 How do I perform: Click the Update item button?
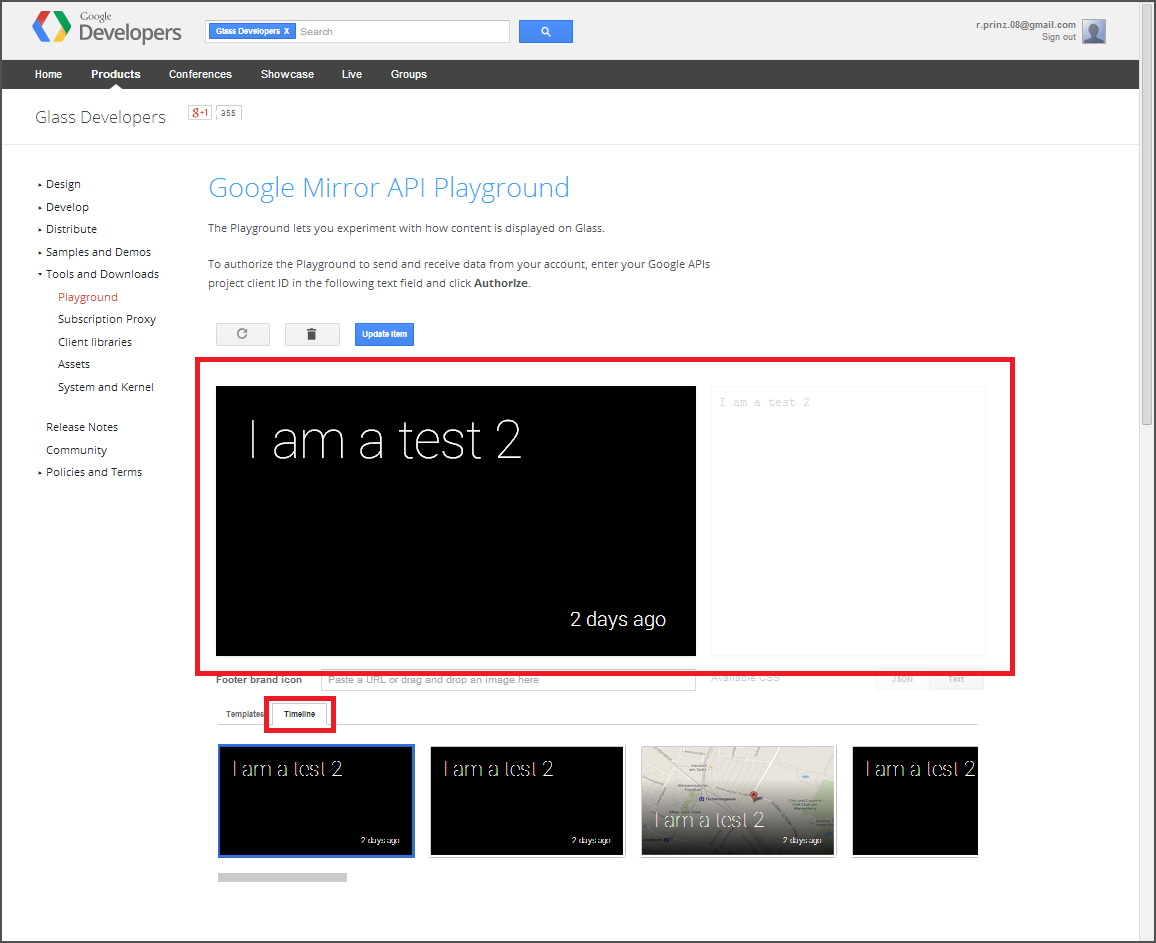click(384, 334)
